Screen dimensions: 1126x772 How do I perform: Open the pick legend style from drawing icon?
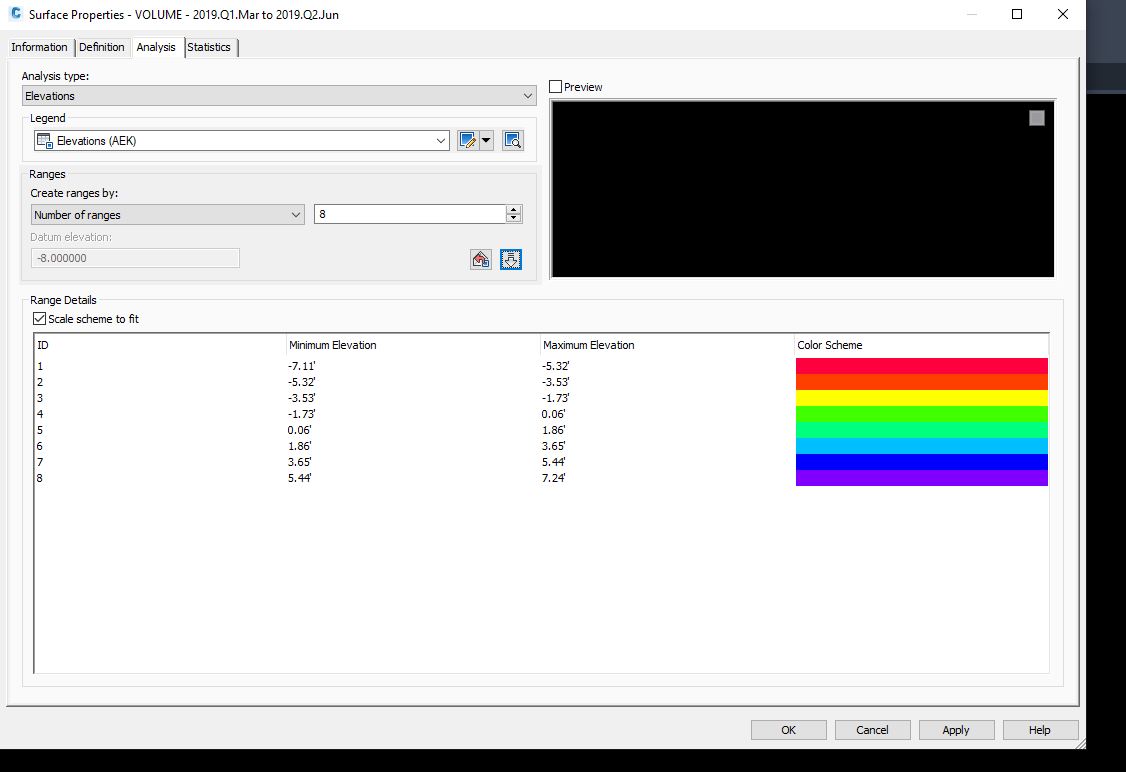coord(512,140)
